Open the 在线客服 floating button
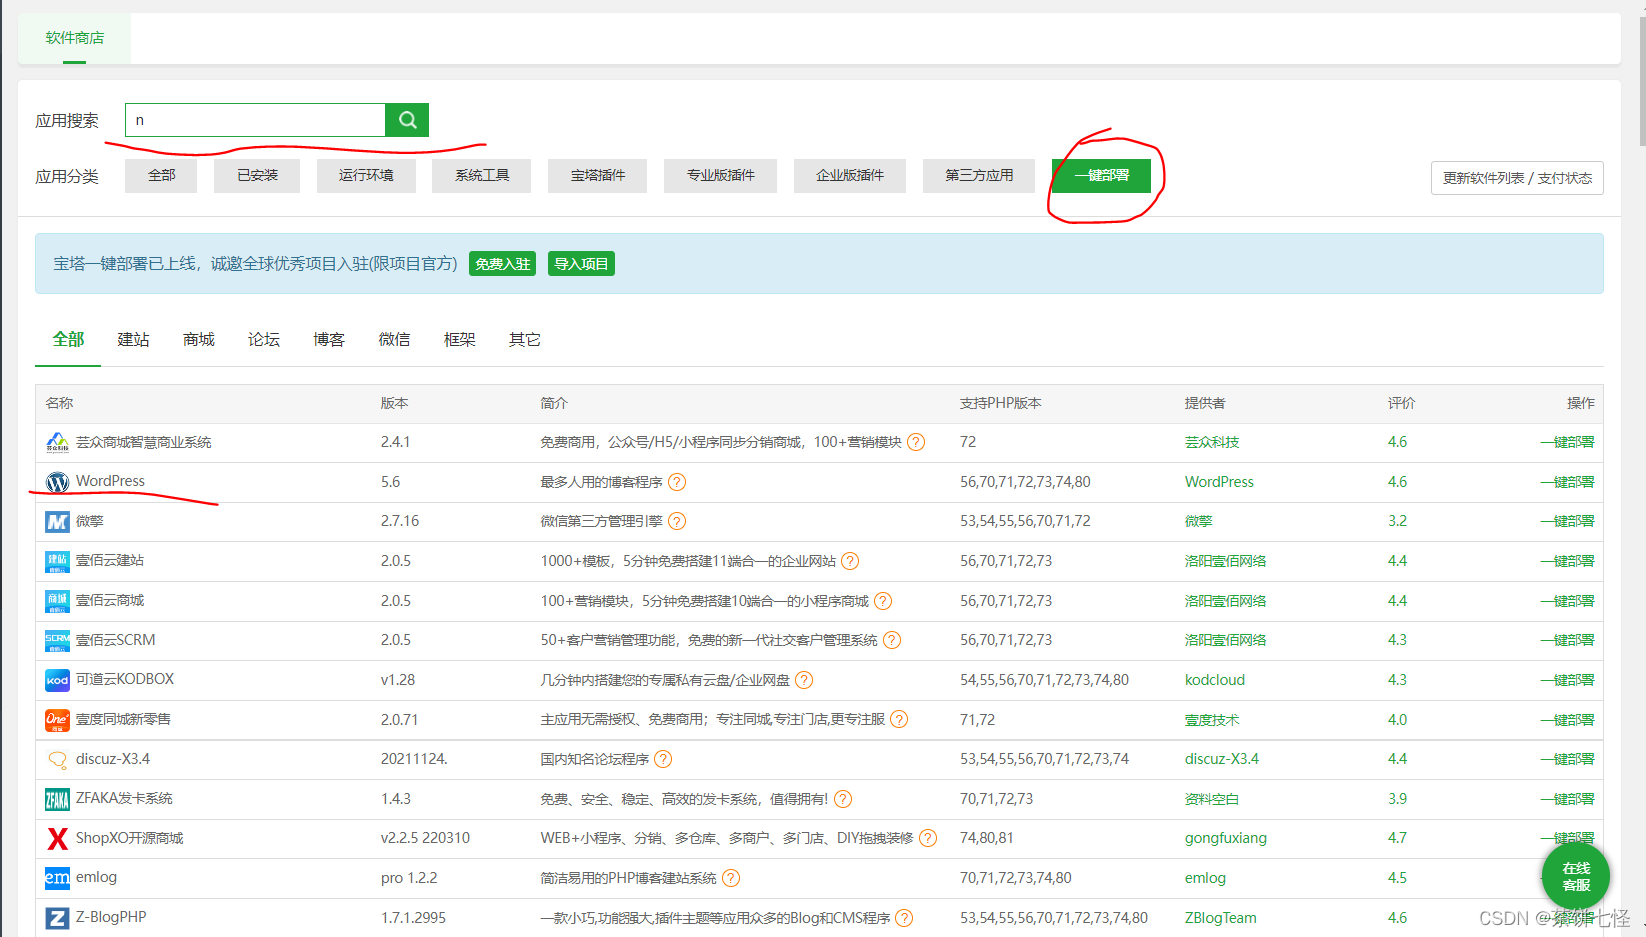 (x=1576, y=876)
